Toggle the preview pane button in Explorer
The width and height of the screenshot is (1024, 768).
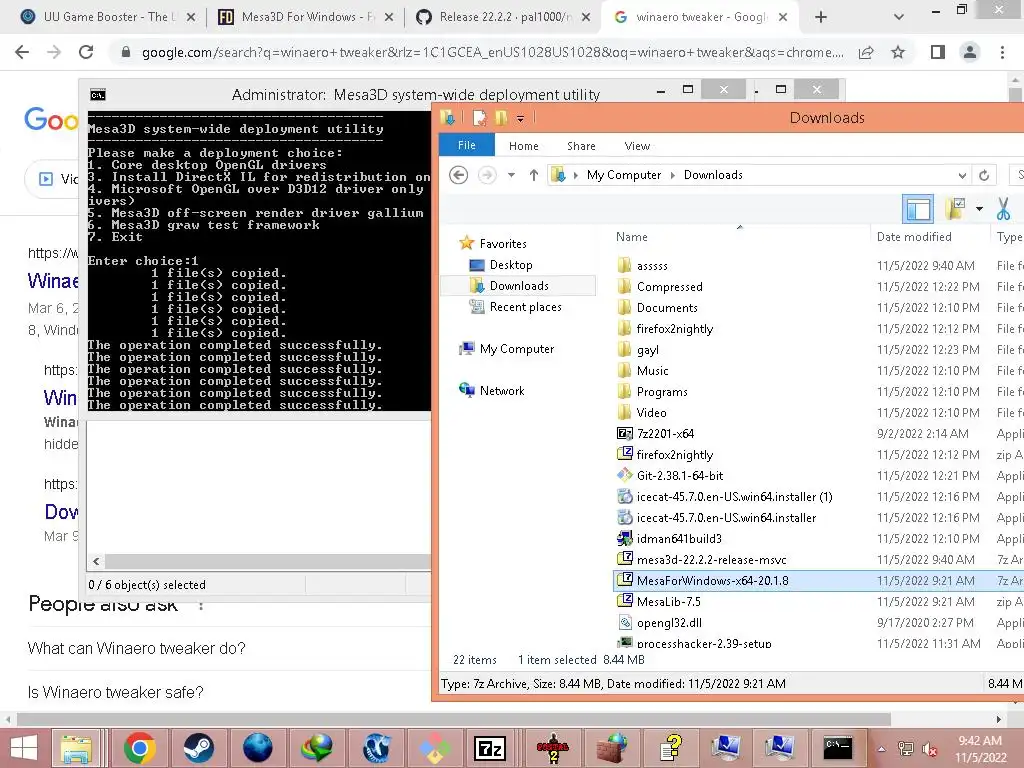[x=918, y=209]
